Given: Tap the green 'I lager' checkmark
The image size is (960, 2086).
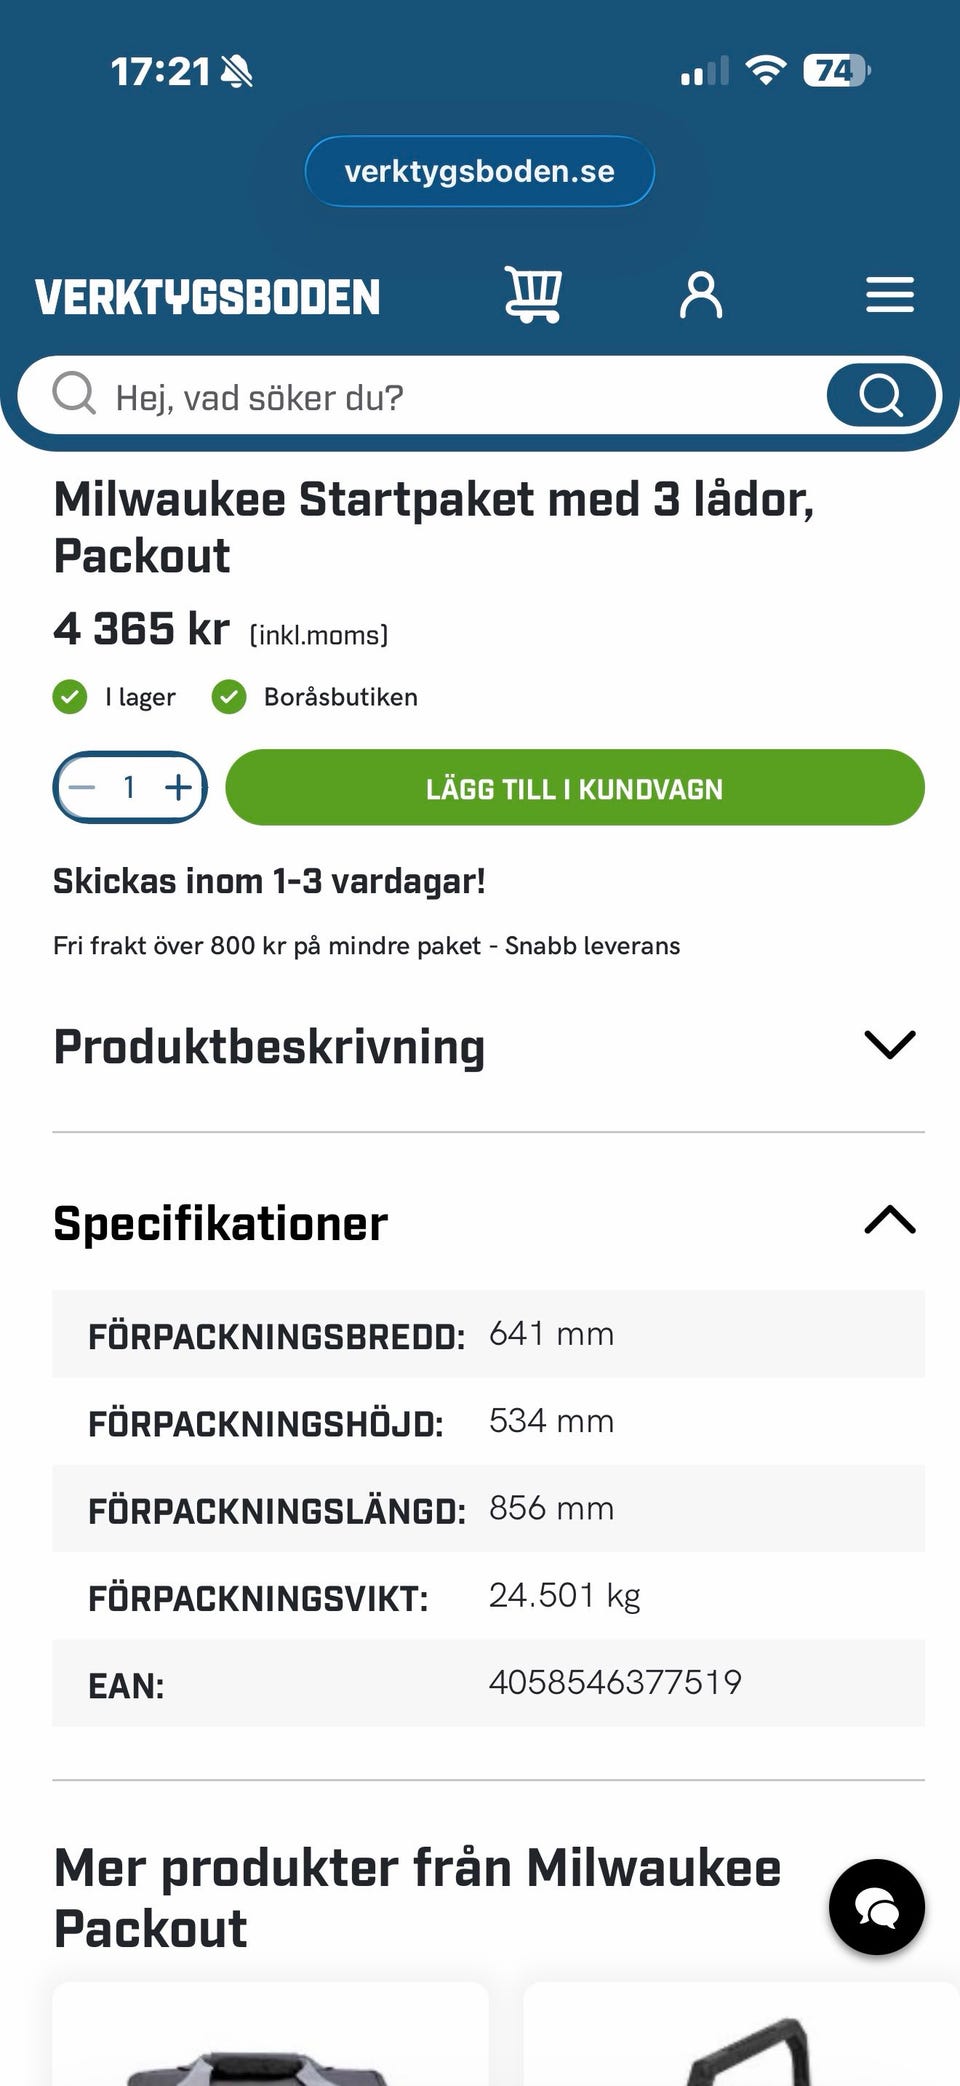Looking at the screenshot, I should 70,697.
